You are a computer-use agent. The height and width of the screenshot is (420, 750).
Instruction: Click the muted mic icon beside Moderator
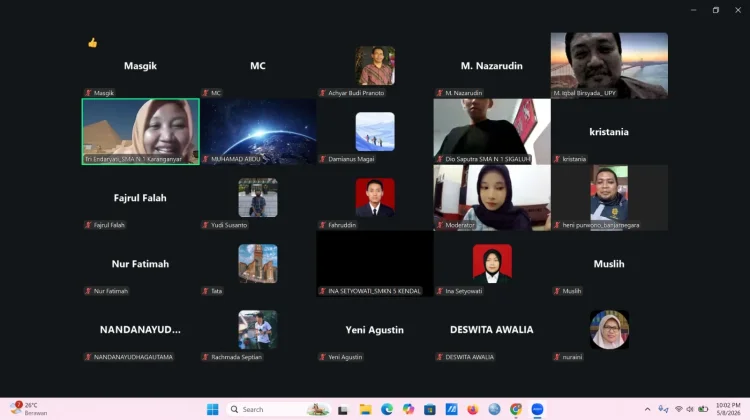(x=440, y=225)
